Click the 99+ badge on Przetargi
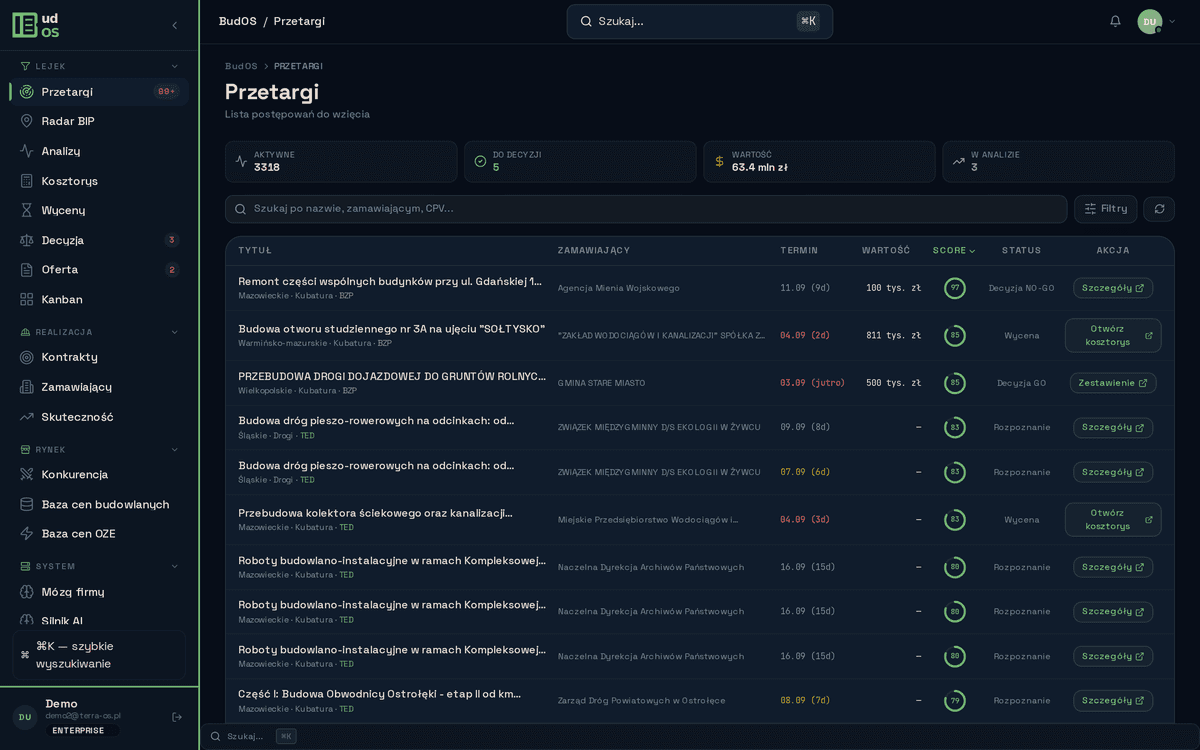Image resolution: width=1200 pixels, height=750 pixels. (x=166, y=91)
